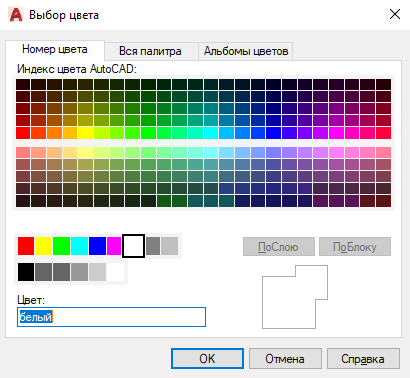Select the outlined white standard color swatch

pos(133,246)
